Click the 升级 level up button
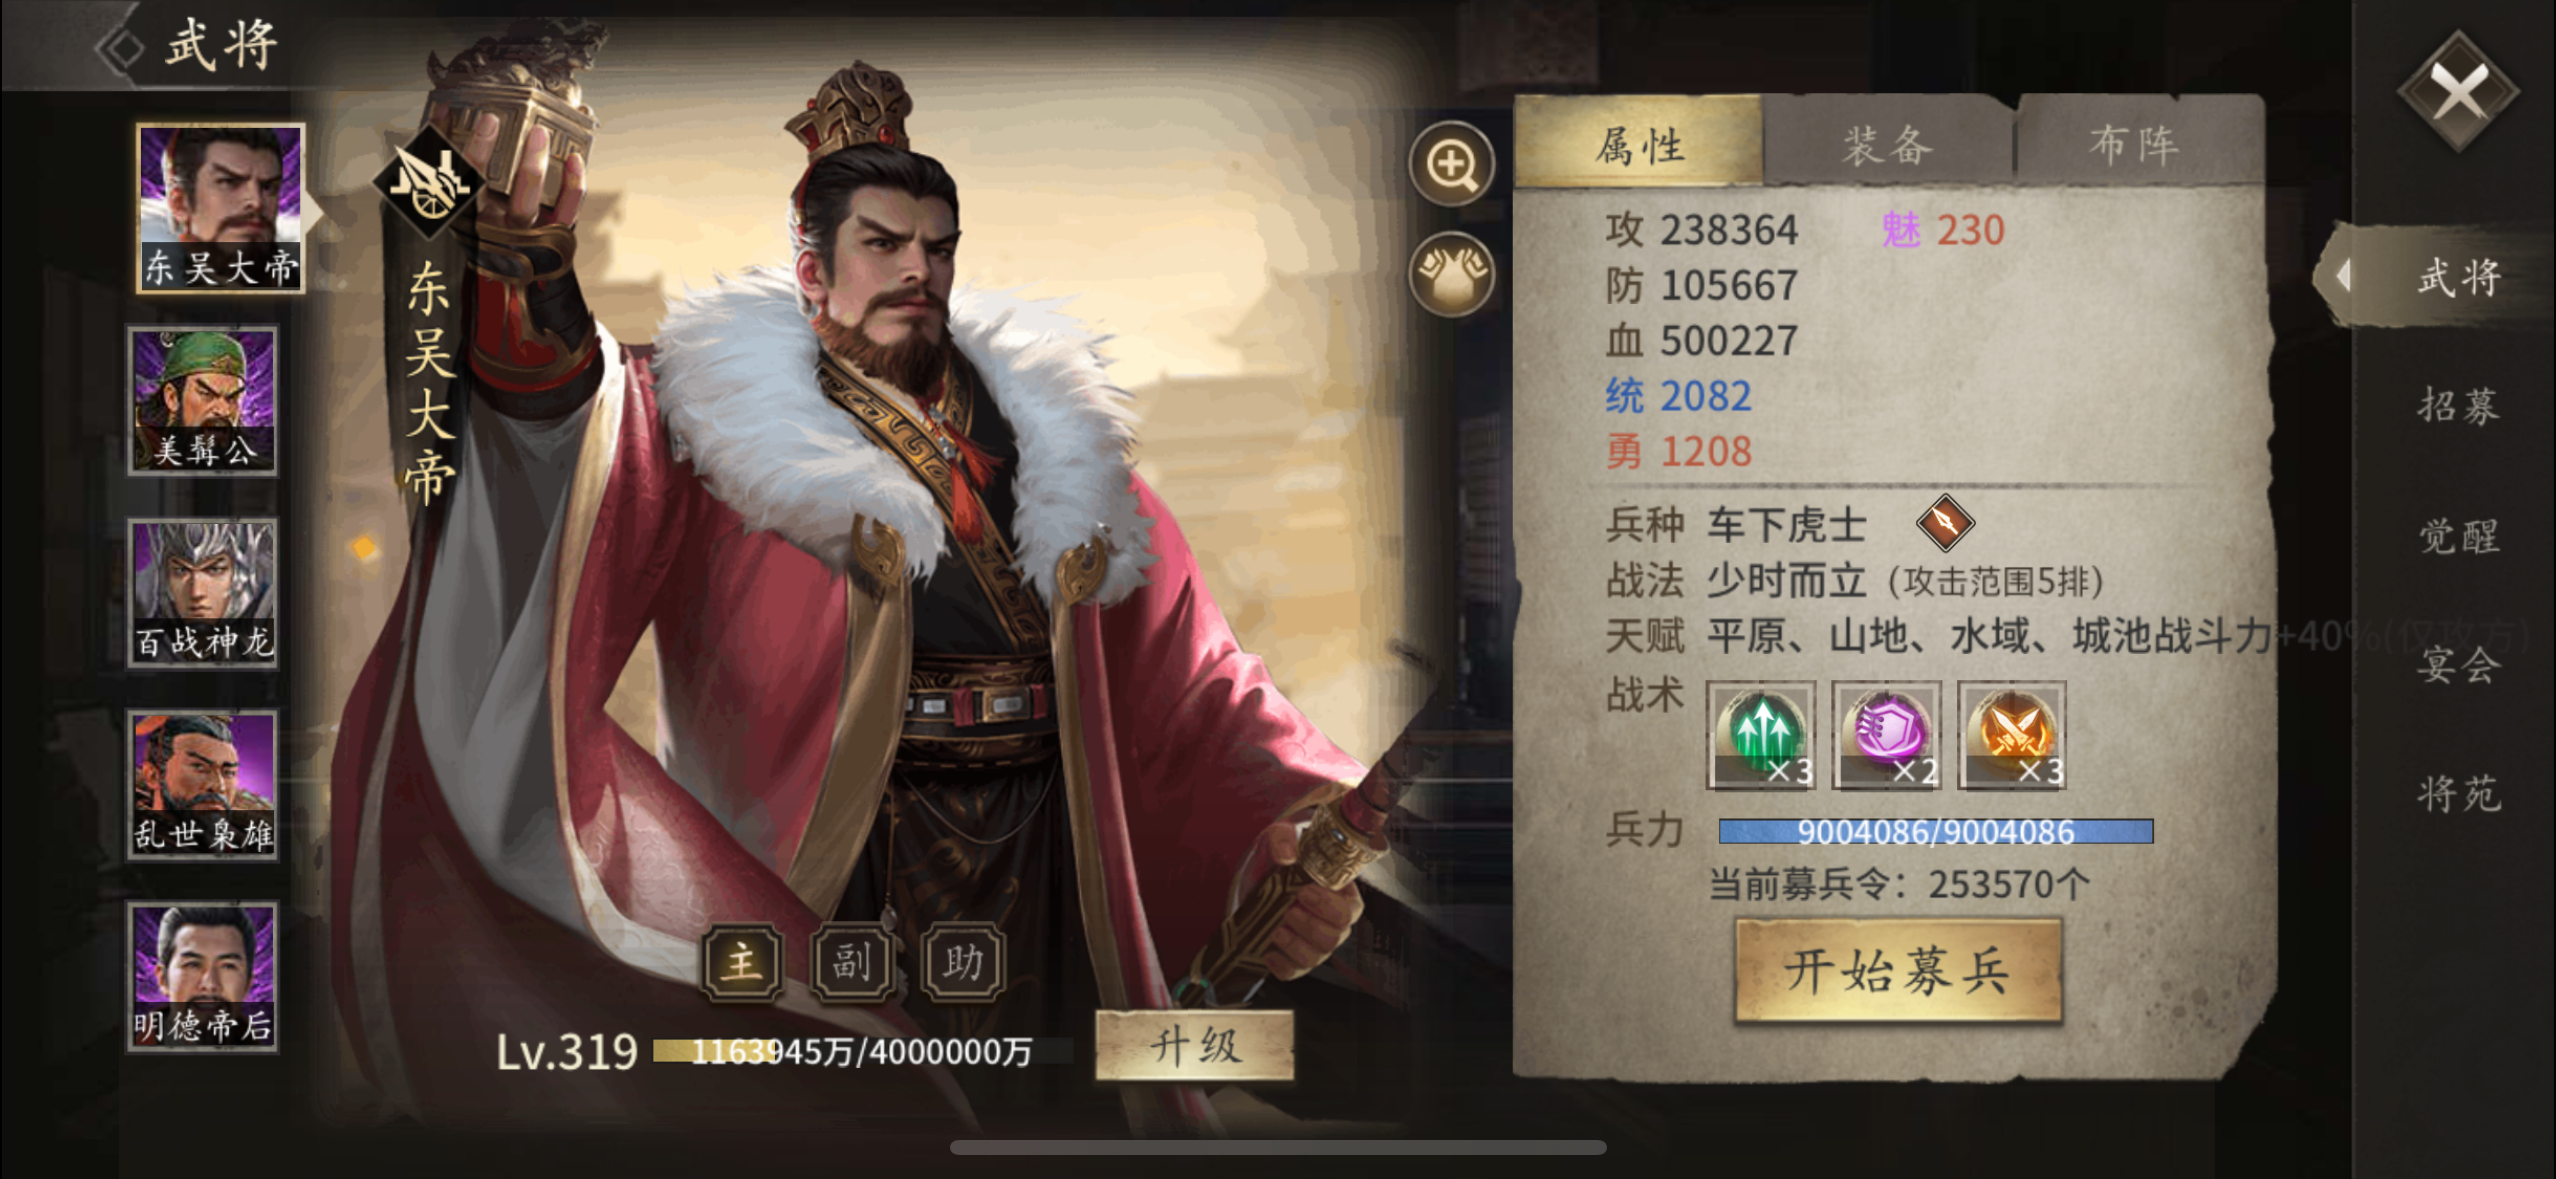Screen dimensions: 2556x1179 1195,1046
